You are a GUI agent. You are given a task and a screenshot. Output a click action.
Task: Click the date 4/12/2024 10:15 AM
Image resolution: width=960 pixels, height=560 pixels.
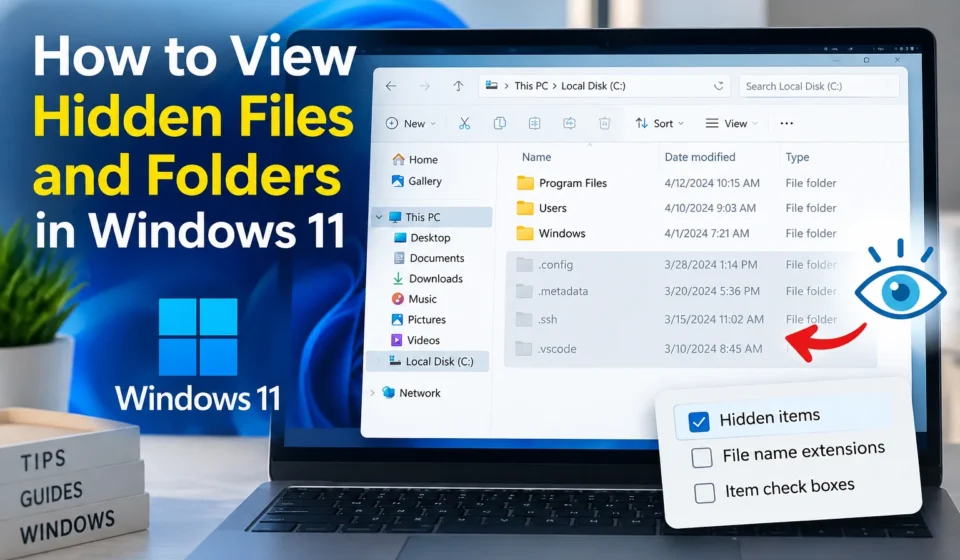click(712, 183)
